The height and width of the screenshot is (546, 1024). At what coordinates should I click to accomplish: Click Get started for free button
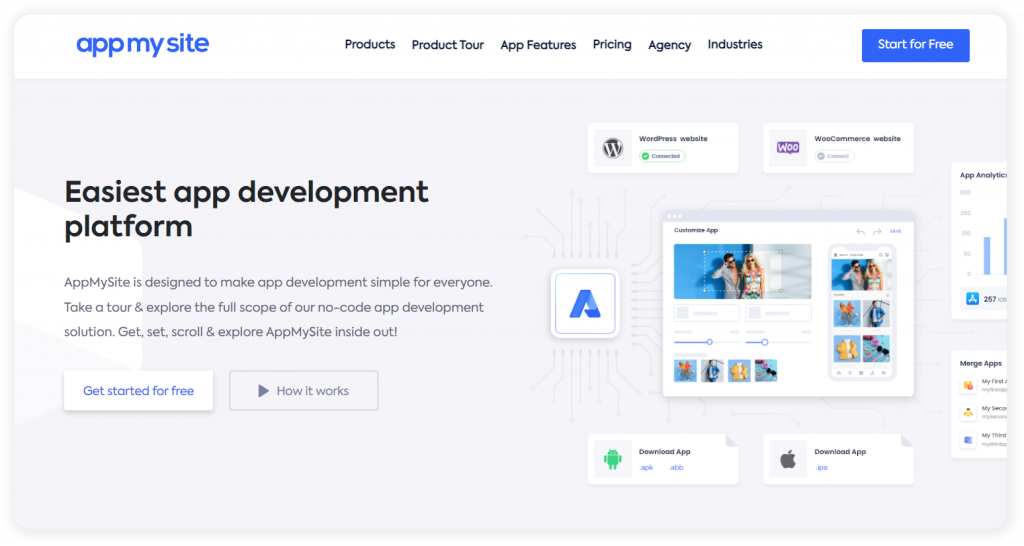pos(138,391)
